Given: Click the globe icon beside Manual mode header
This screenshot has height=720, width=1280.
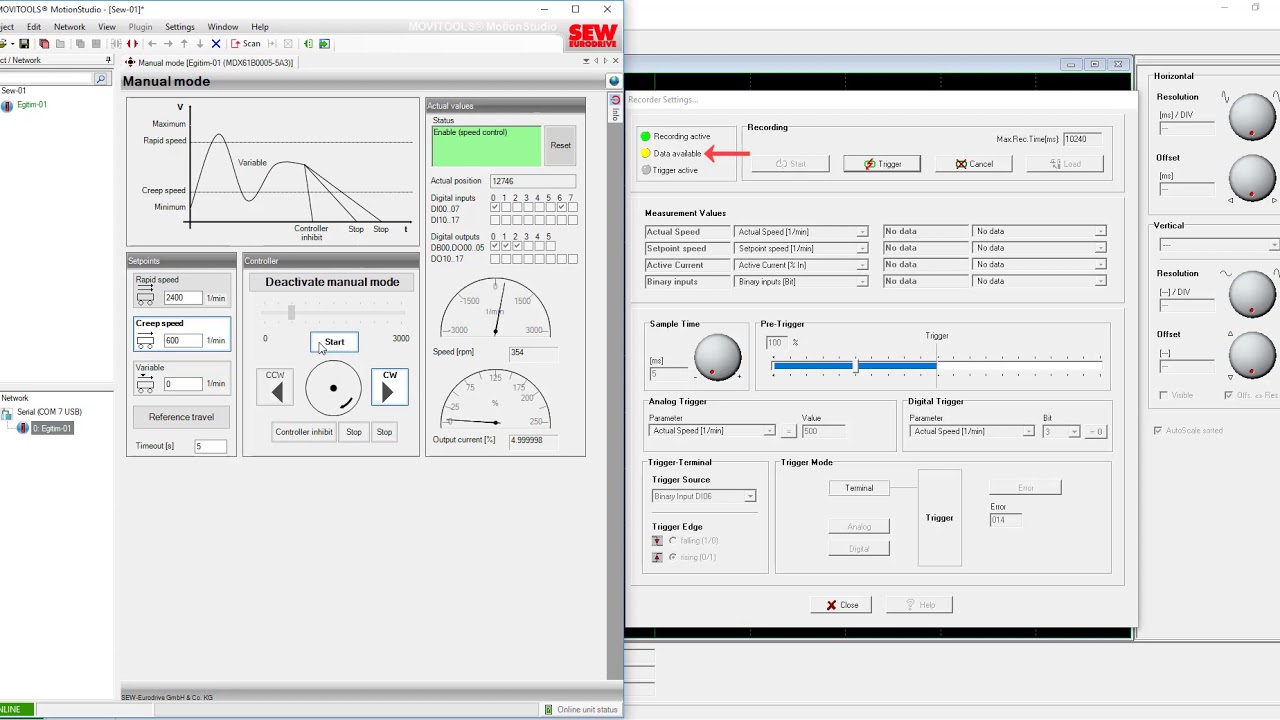Looking at the screenshot, I should coord(614,81).
